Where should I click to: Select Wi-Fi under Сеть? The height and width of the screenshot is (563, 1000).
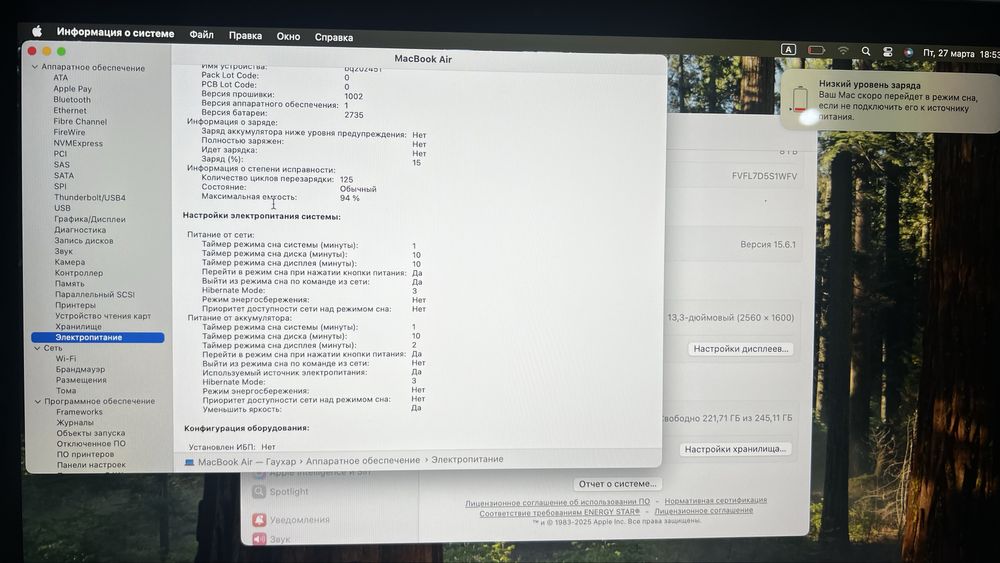[66, 358]
